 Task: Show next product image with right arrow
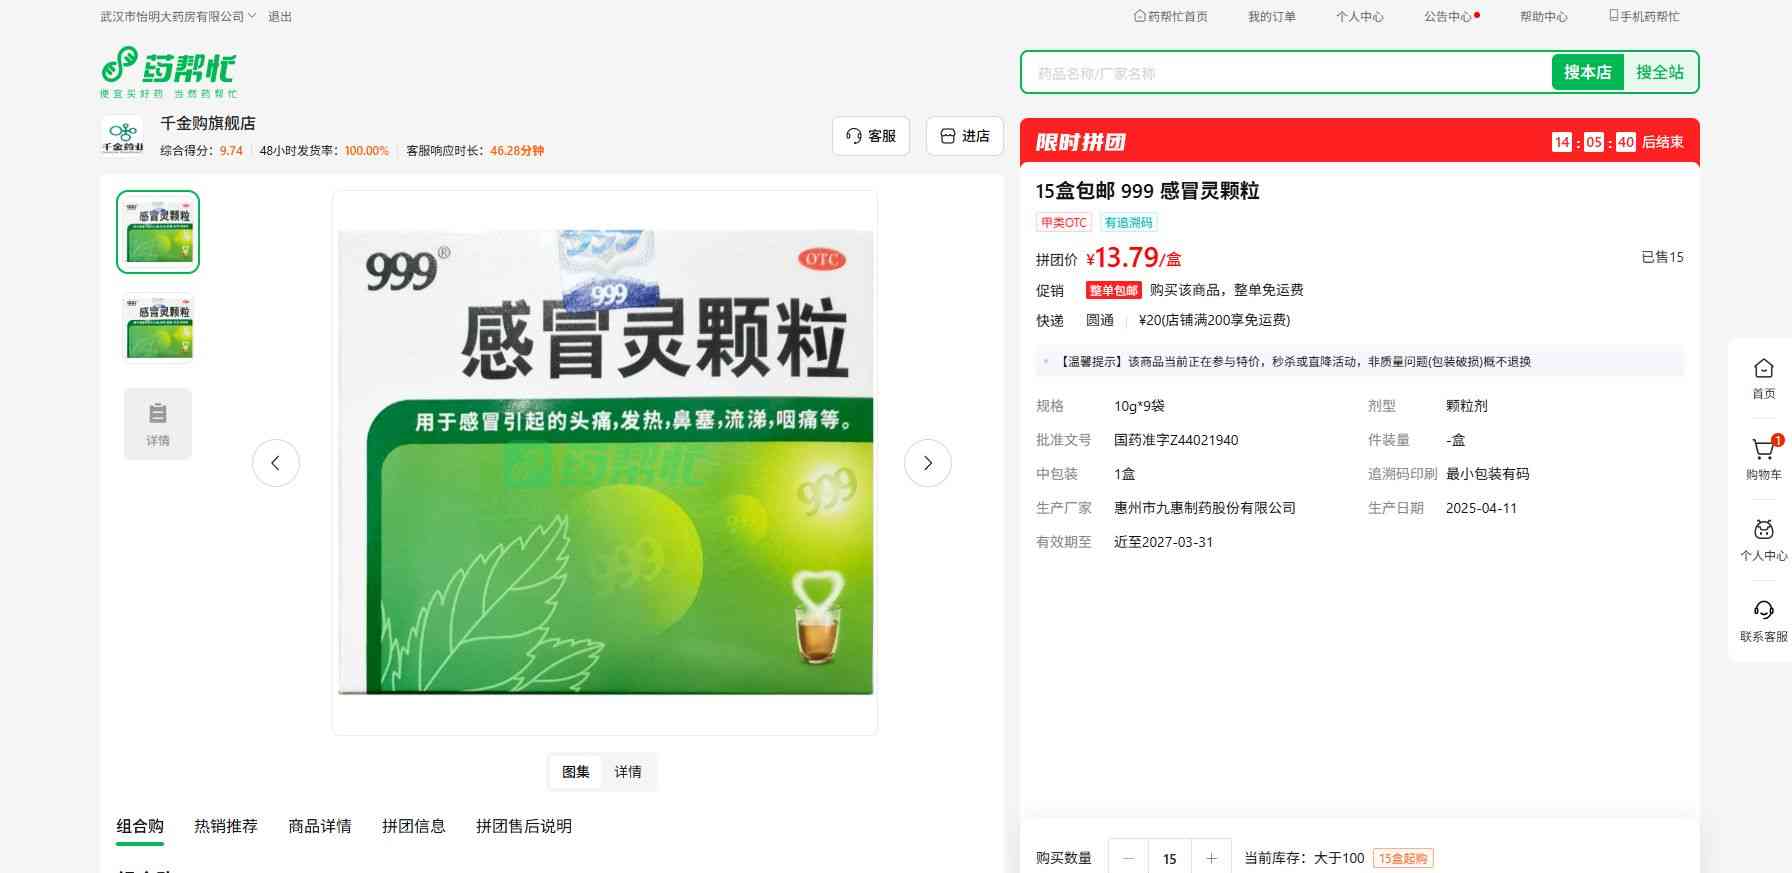[927, 463]
